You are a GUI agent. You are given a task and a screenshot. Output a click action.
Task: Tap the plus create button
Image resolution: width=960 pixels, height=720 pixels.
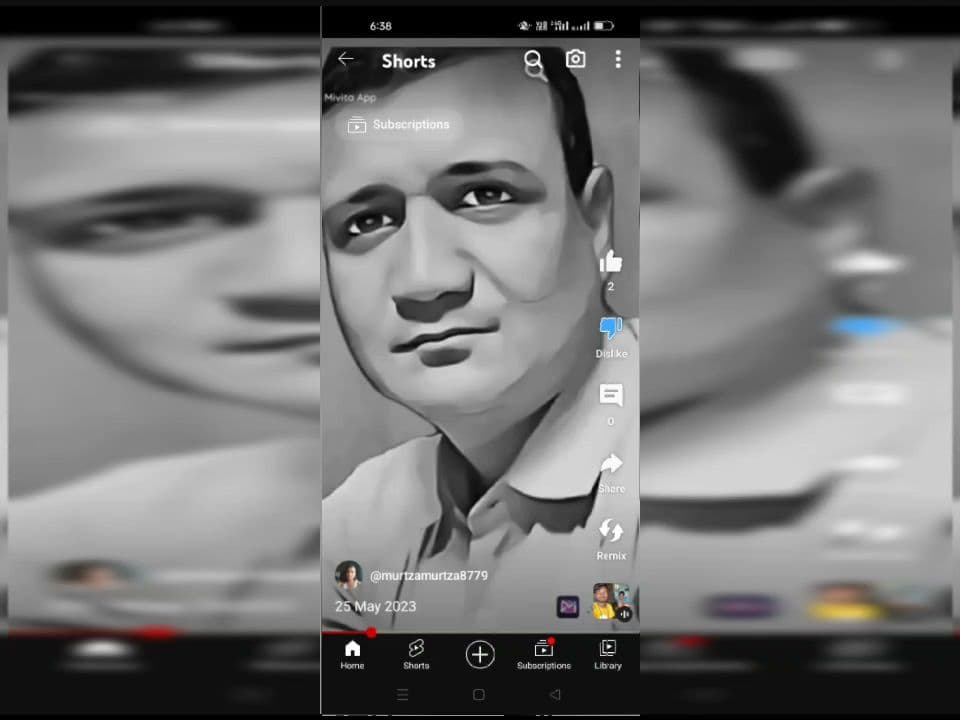coord(480,655)
